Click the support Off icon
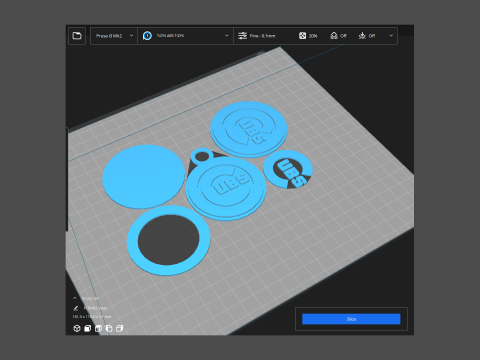The image size is (480, 360). (334, 36)
